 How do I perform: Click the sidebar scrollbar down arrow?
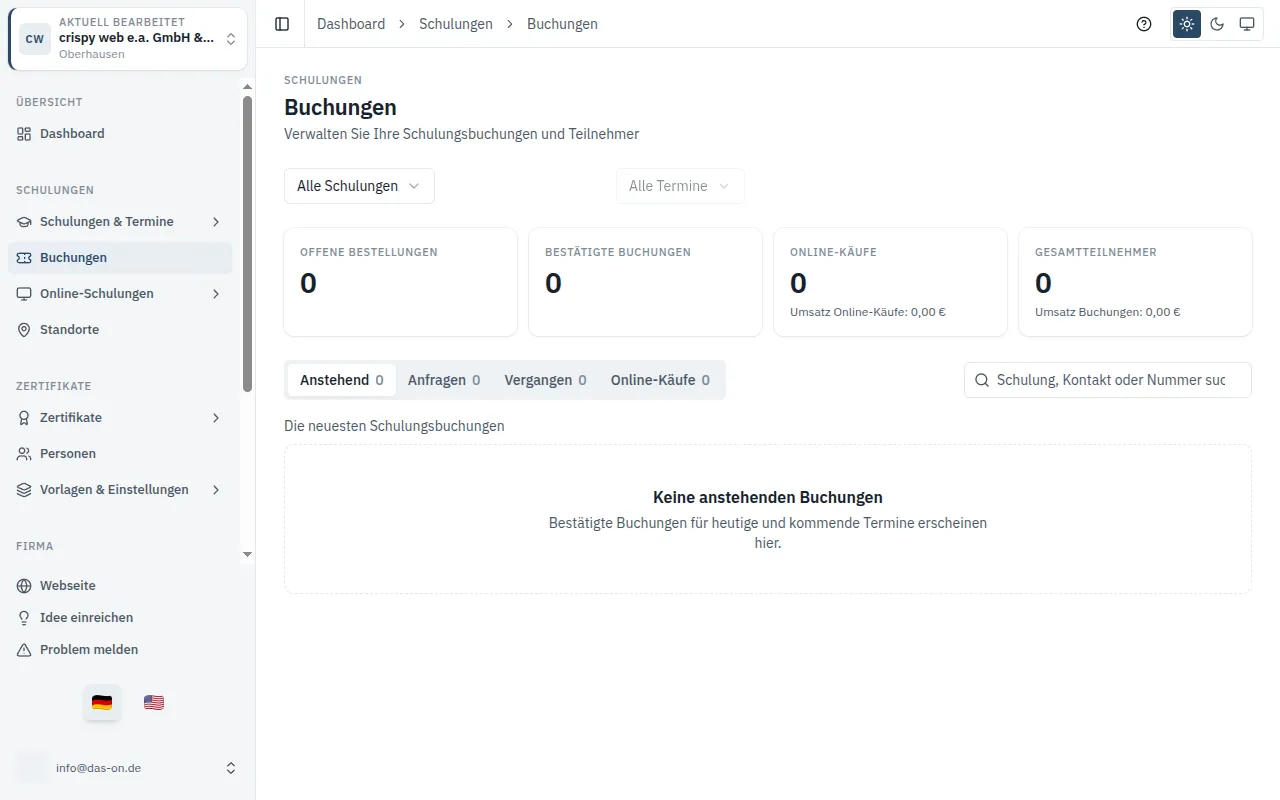(248, 554)
